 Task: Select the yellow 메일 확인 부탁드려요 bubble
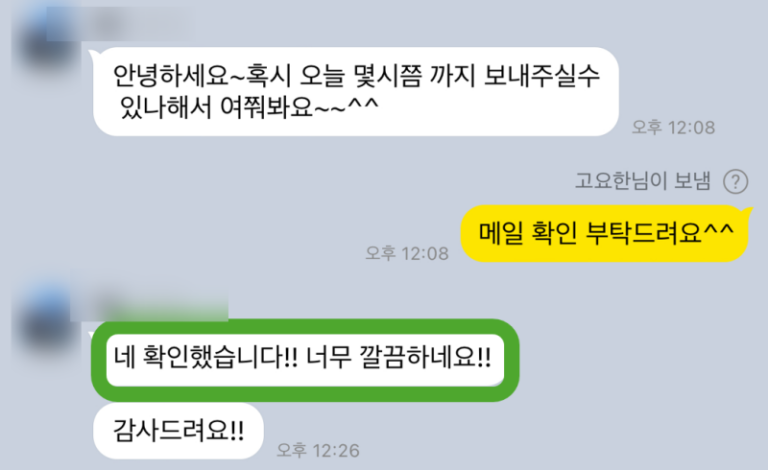click(x=605, y=233)
